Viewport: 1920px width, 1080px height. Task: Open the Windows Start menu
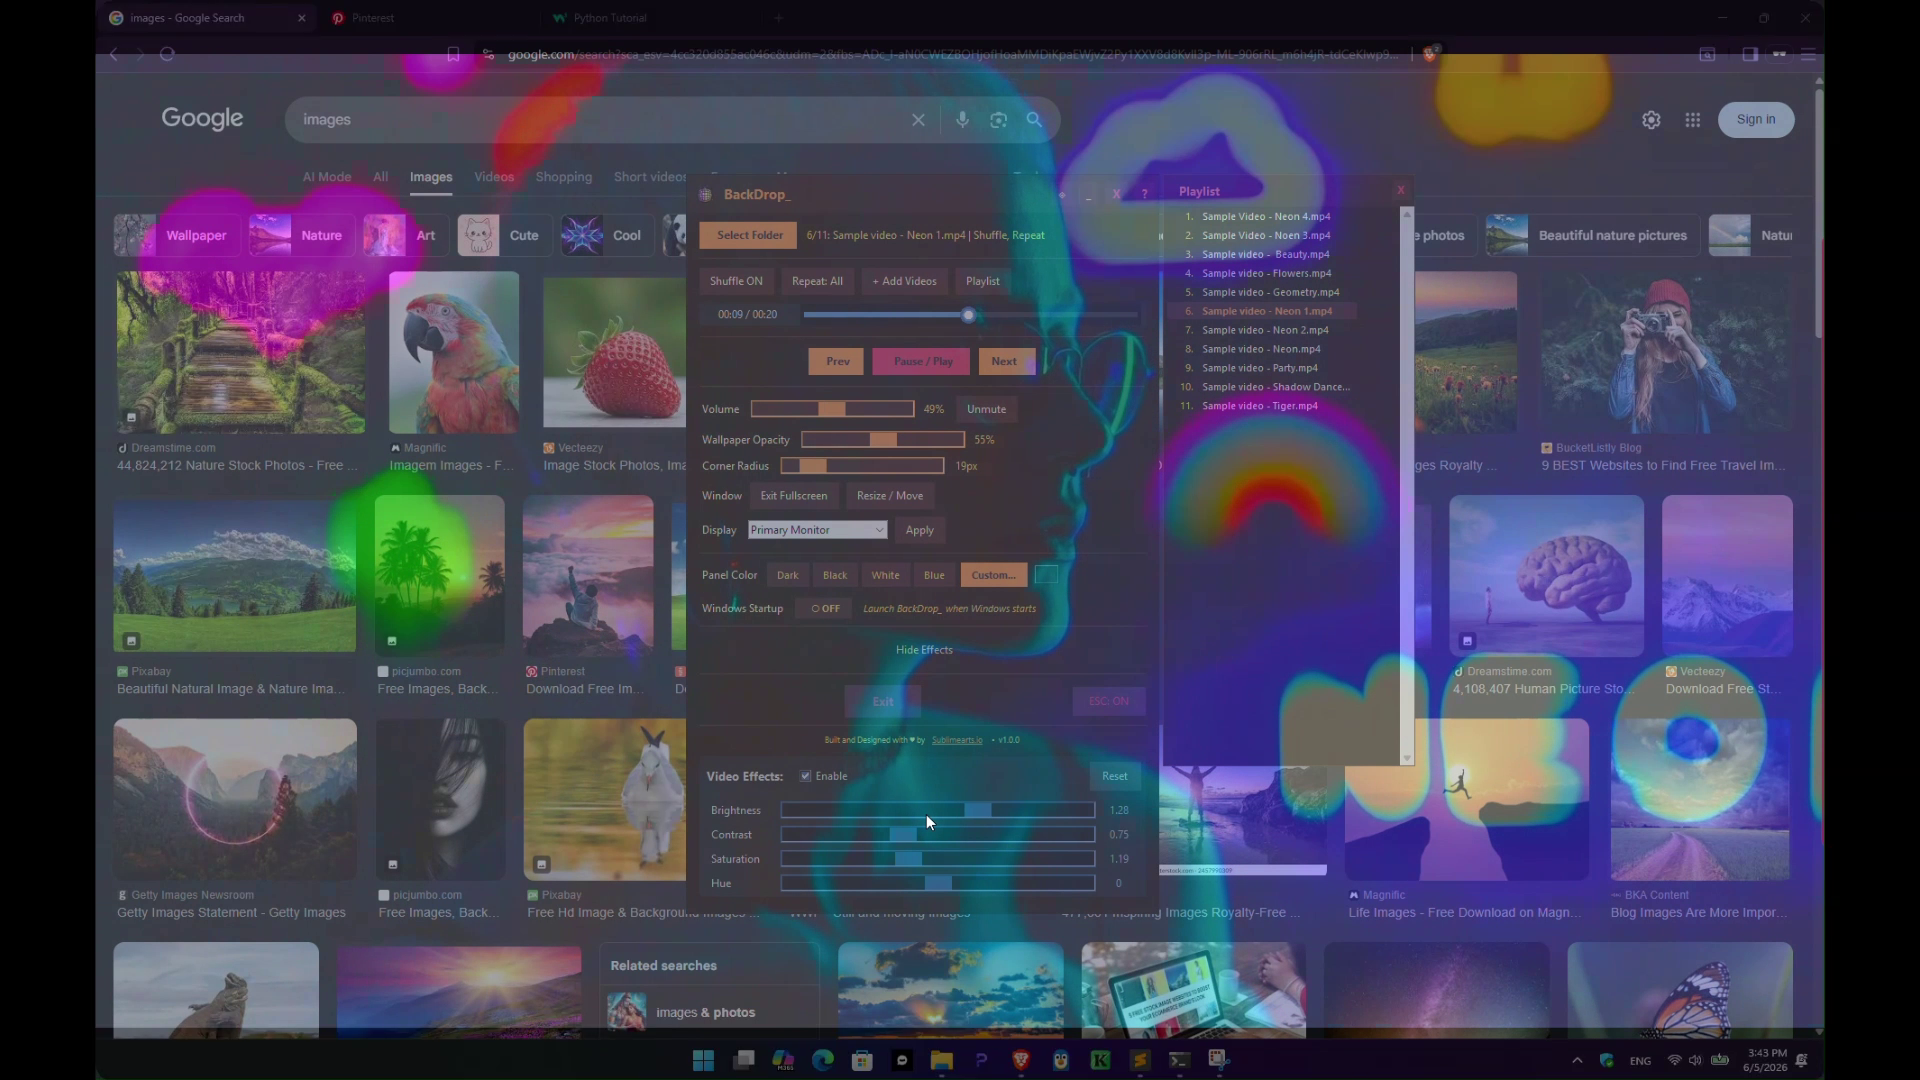coord(703,1060)
